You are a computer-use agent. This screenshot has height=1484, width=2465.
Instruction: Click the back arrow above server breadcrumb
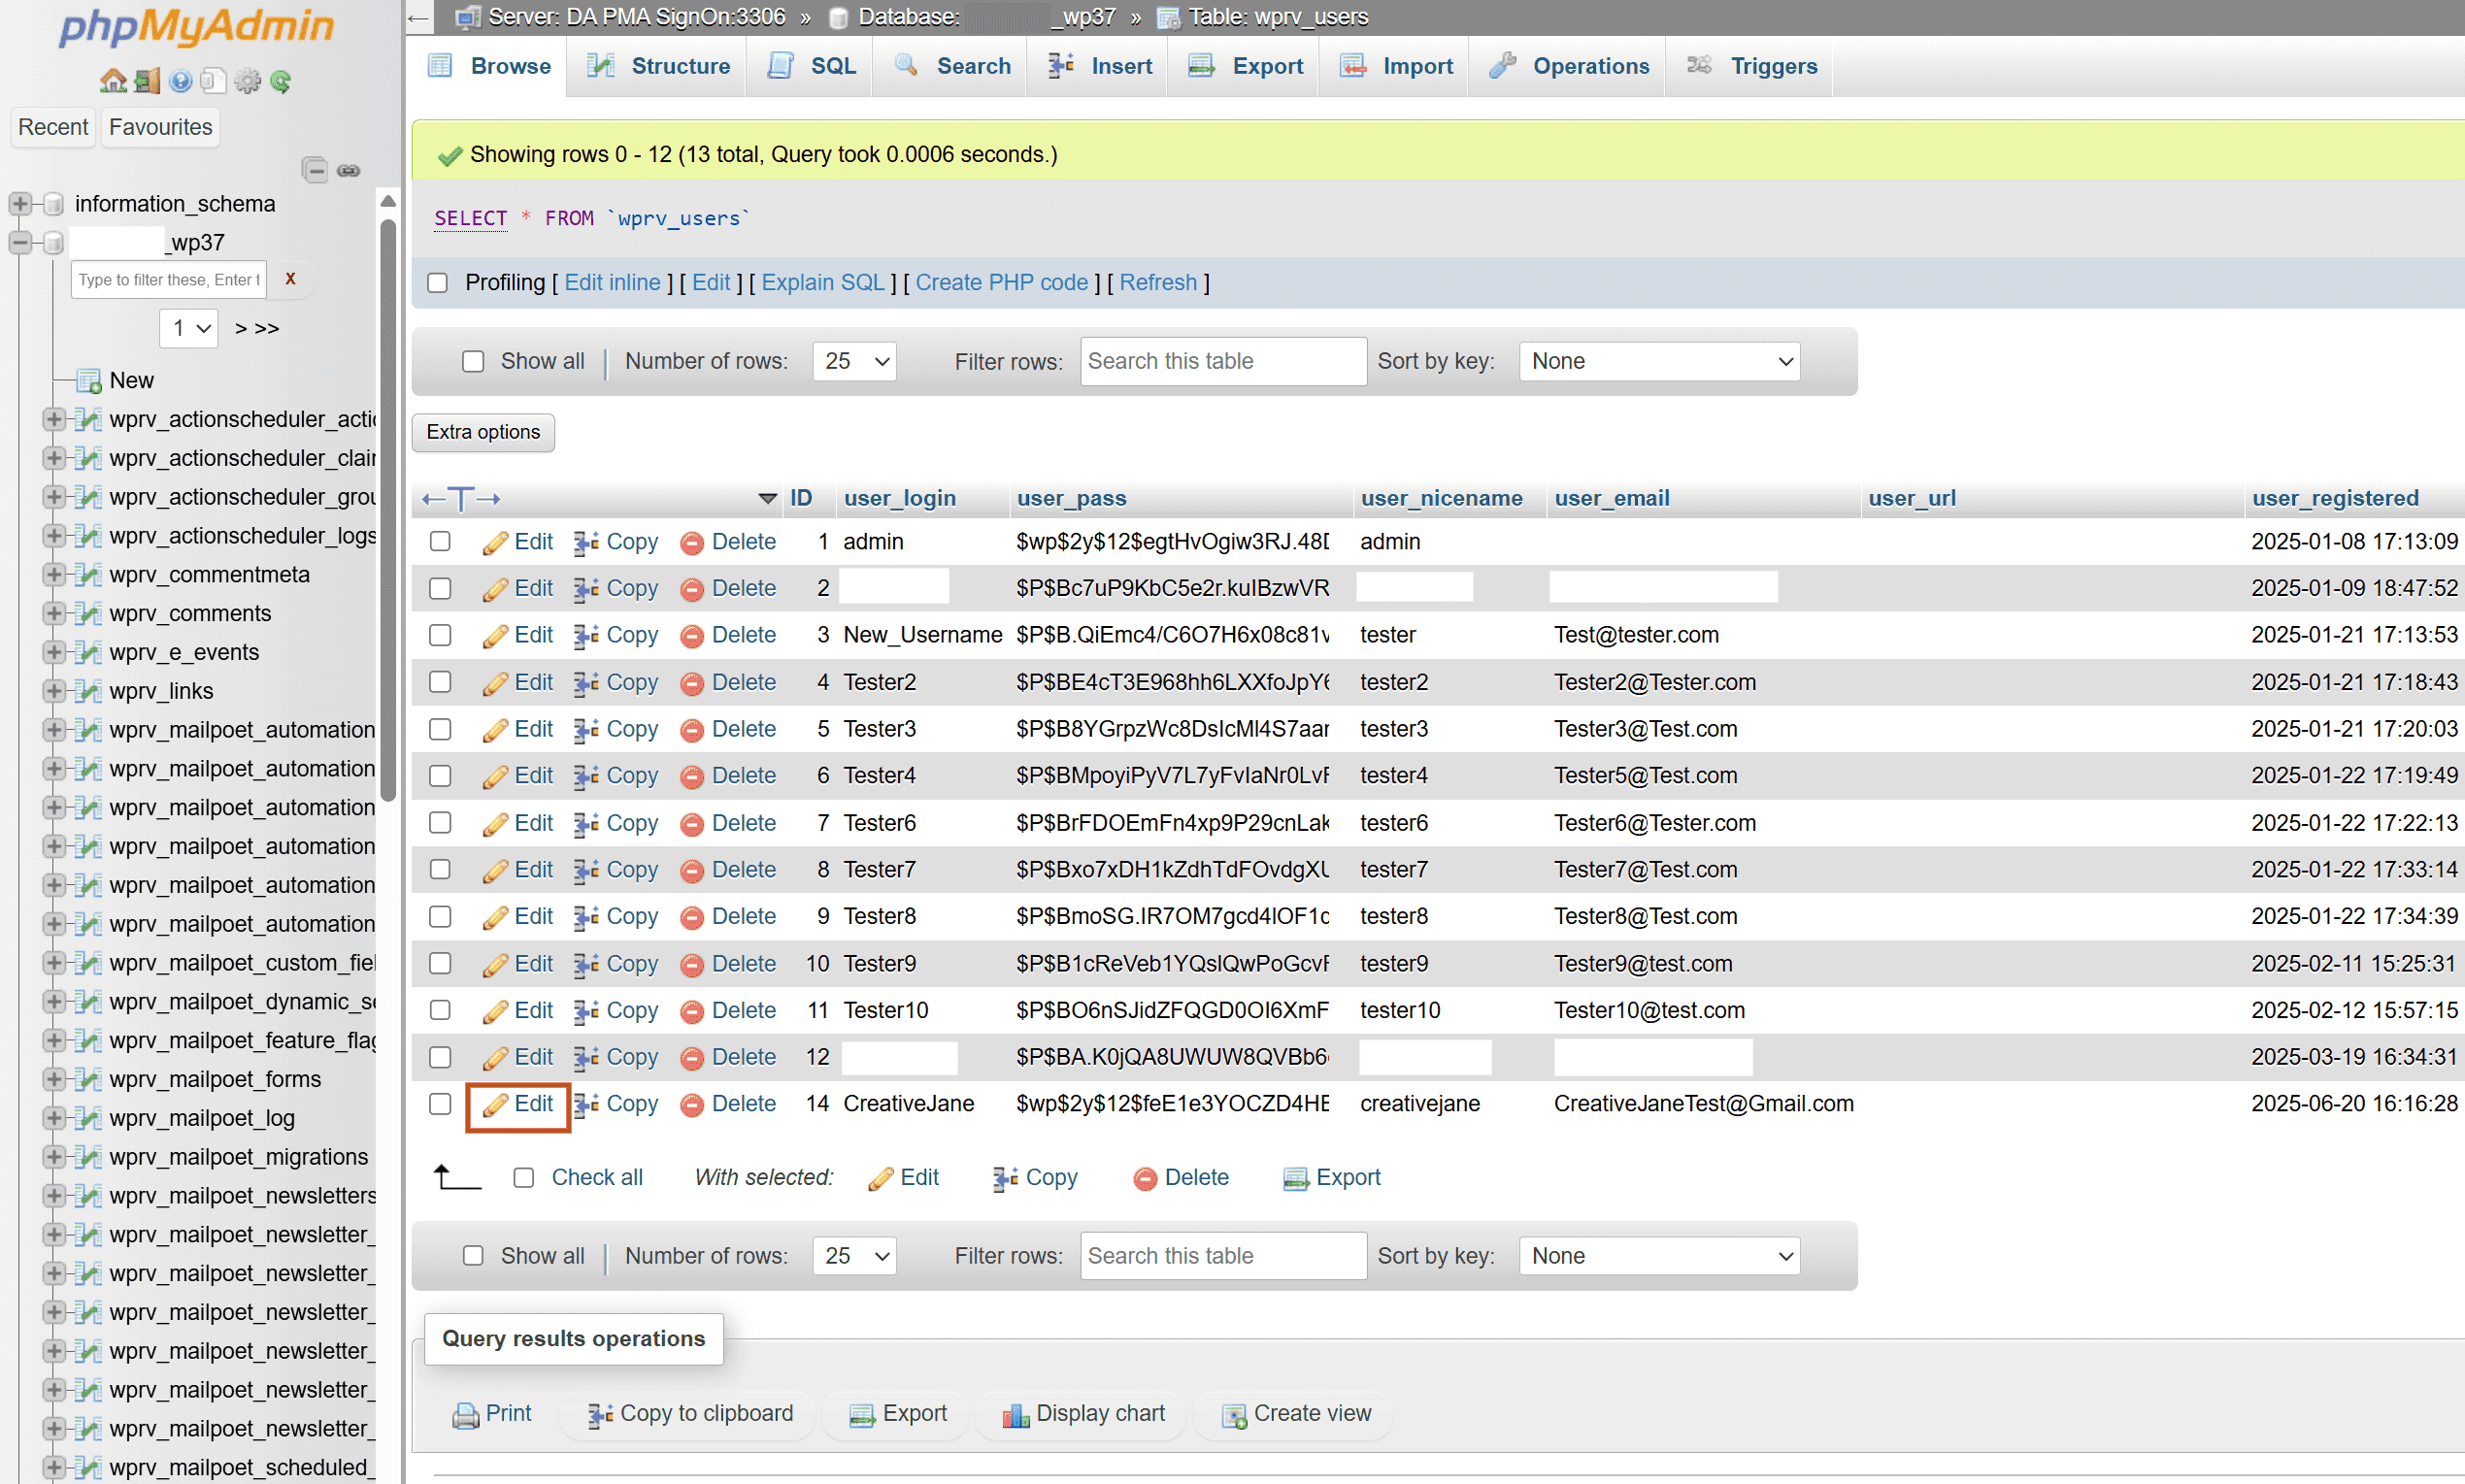point(418,17)
